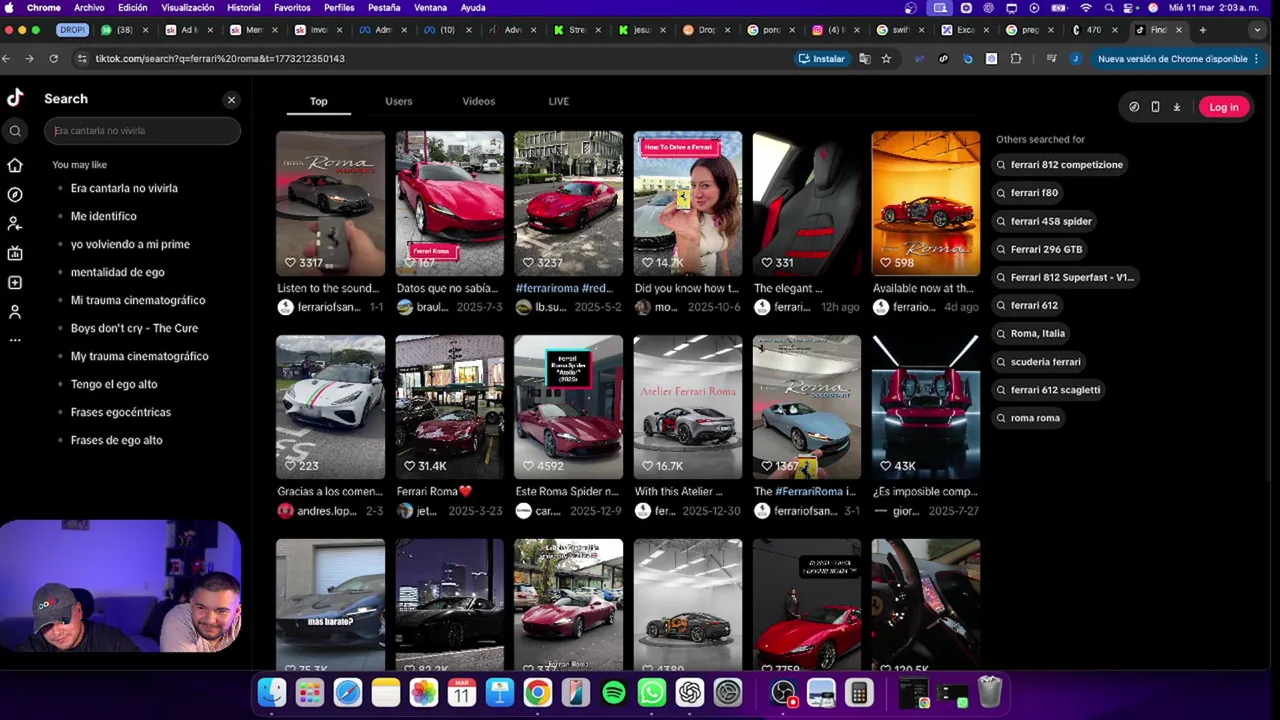The width and height of the screenshot is (1280, 720).
Task: Open Chrome Favoritos menu
Action: (x=292, y=8)
